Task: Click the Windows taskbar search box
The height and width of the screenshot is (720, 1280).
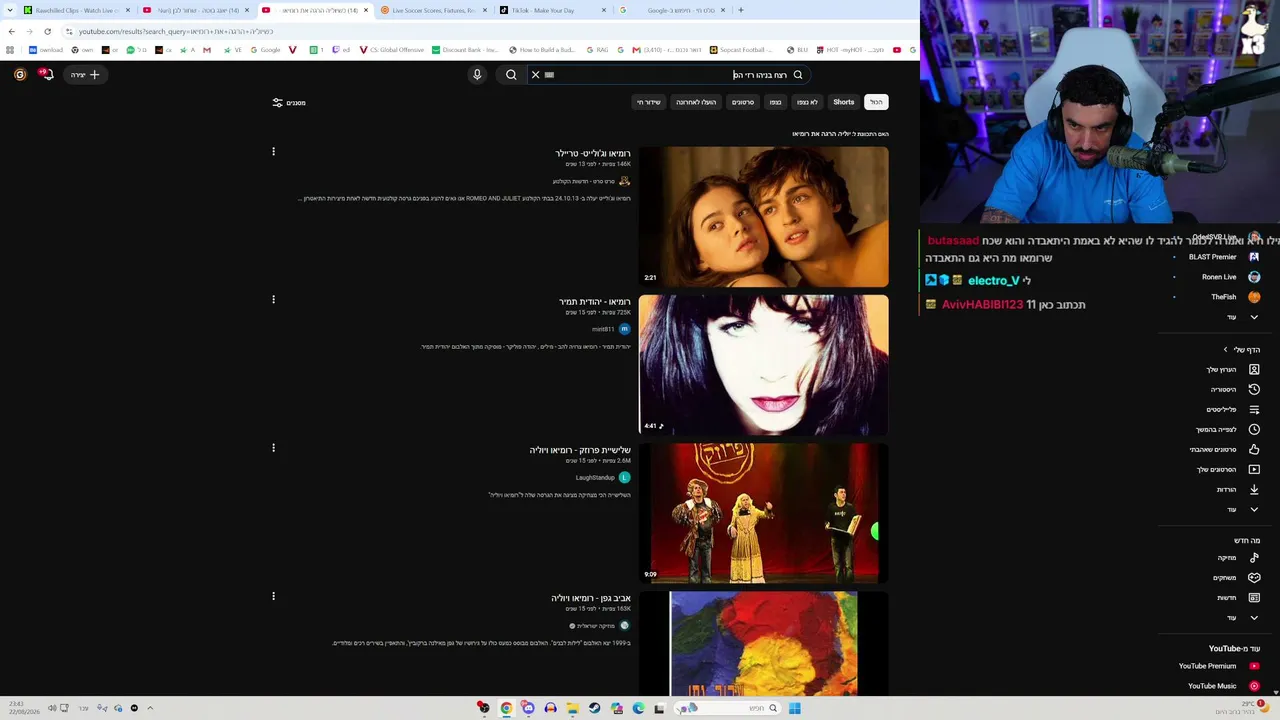Action: [x=729, y=708]
